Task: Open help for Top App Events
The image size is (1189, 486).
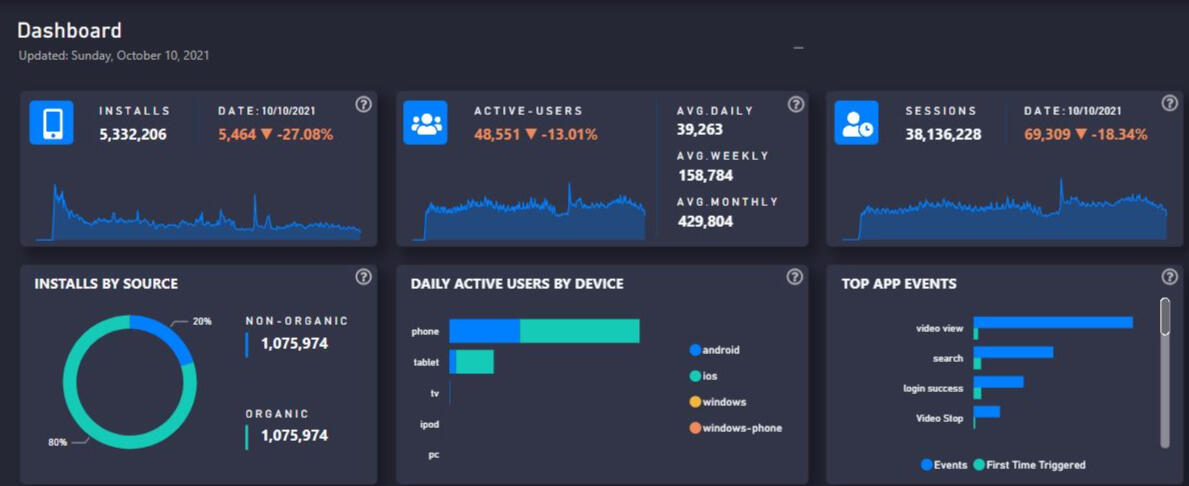Action: click(1169, 277)
